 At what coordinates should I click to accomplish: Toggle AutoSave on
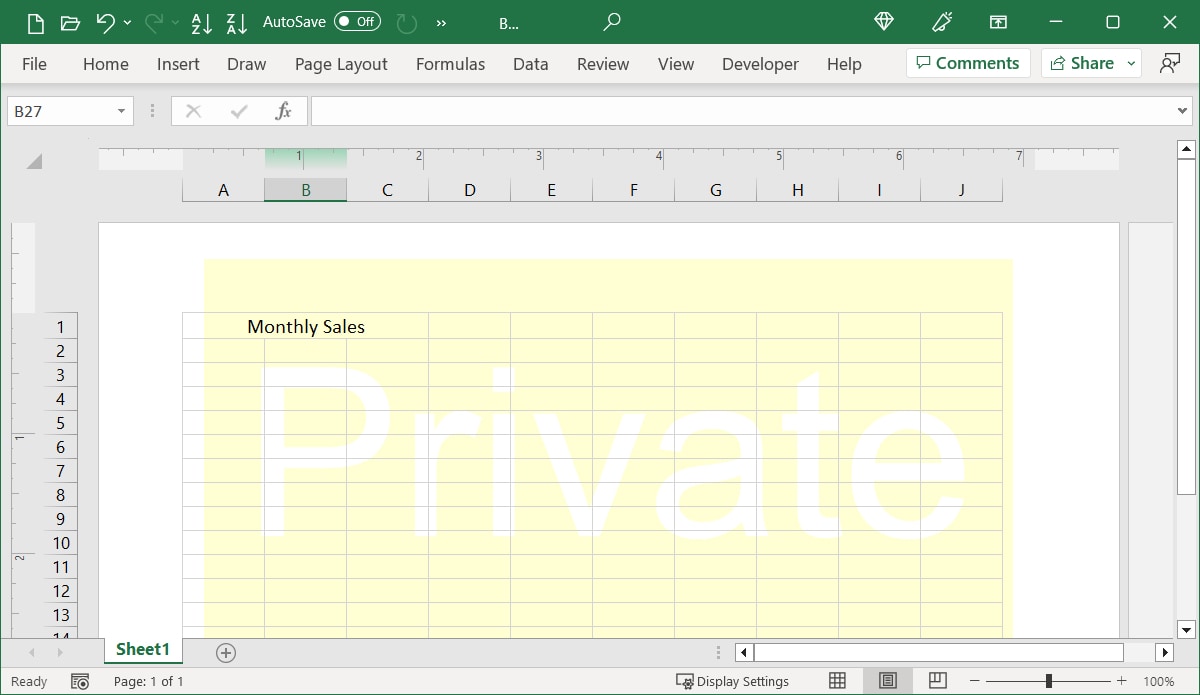356,21
